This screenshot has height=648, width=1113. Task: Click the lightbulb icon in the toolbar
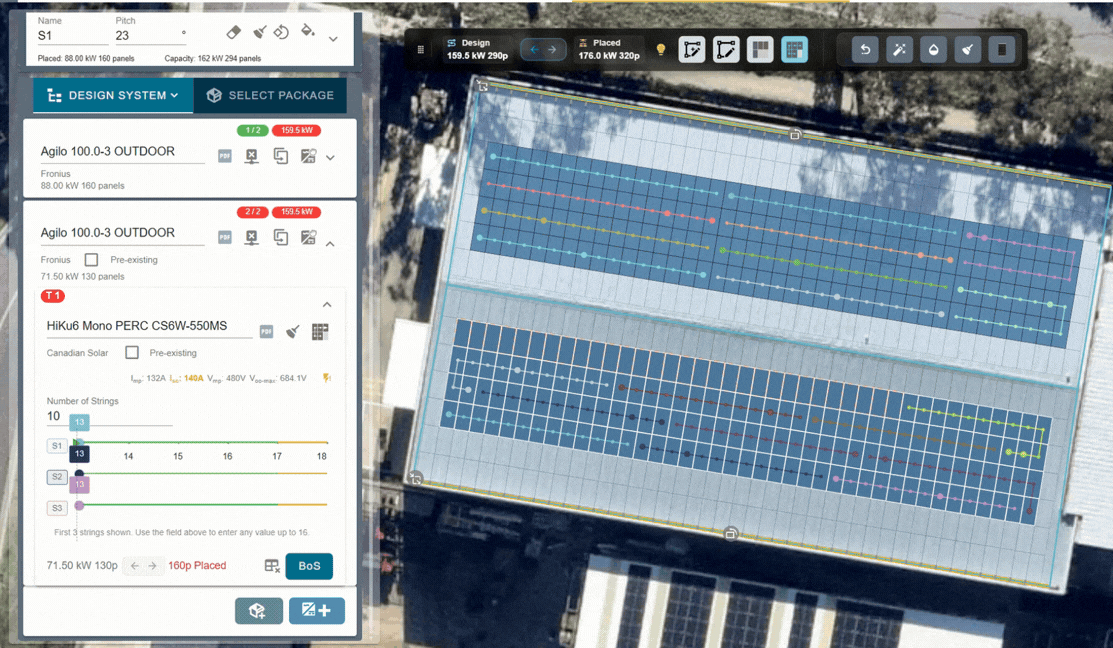point(661,49)
